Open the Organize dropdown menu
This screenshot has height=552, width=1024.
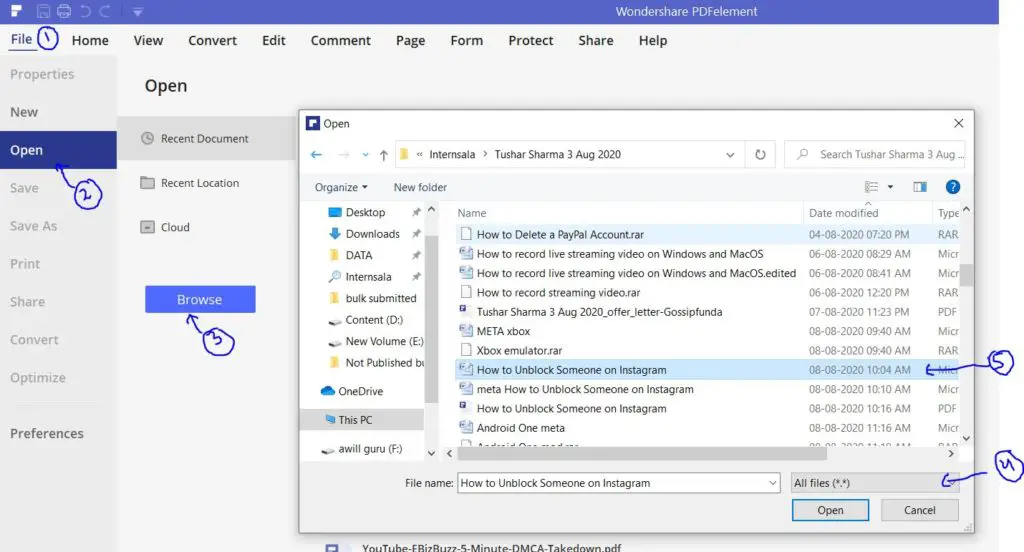click(341, 187)
